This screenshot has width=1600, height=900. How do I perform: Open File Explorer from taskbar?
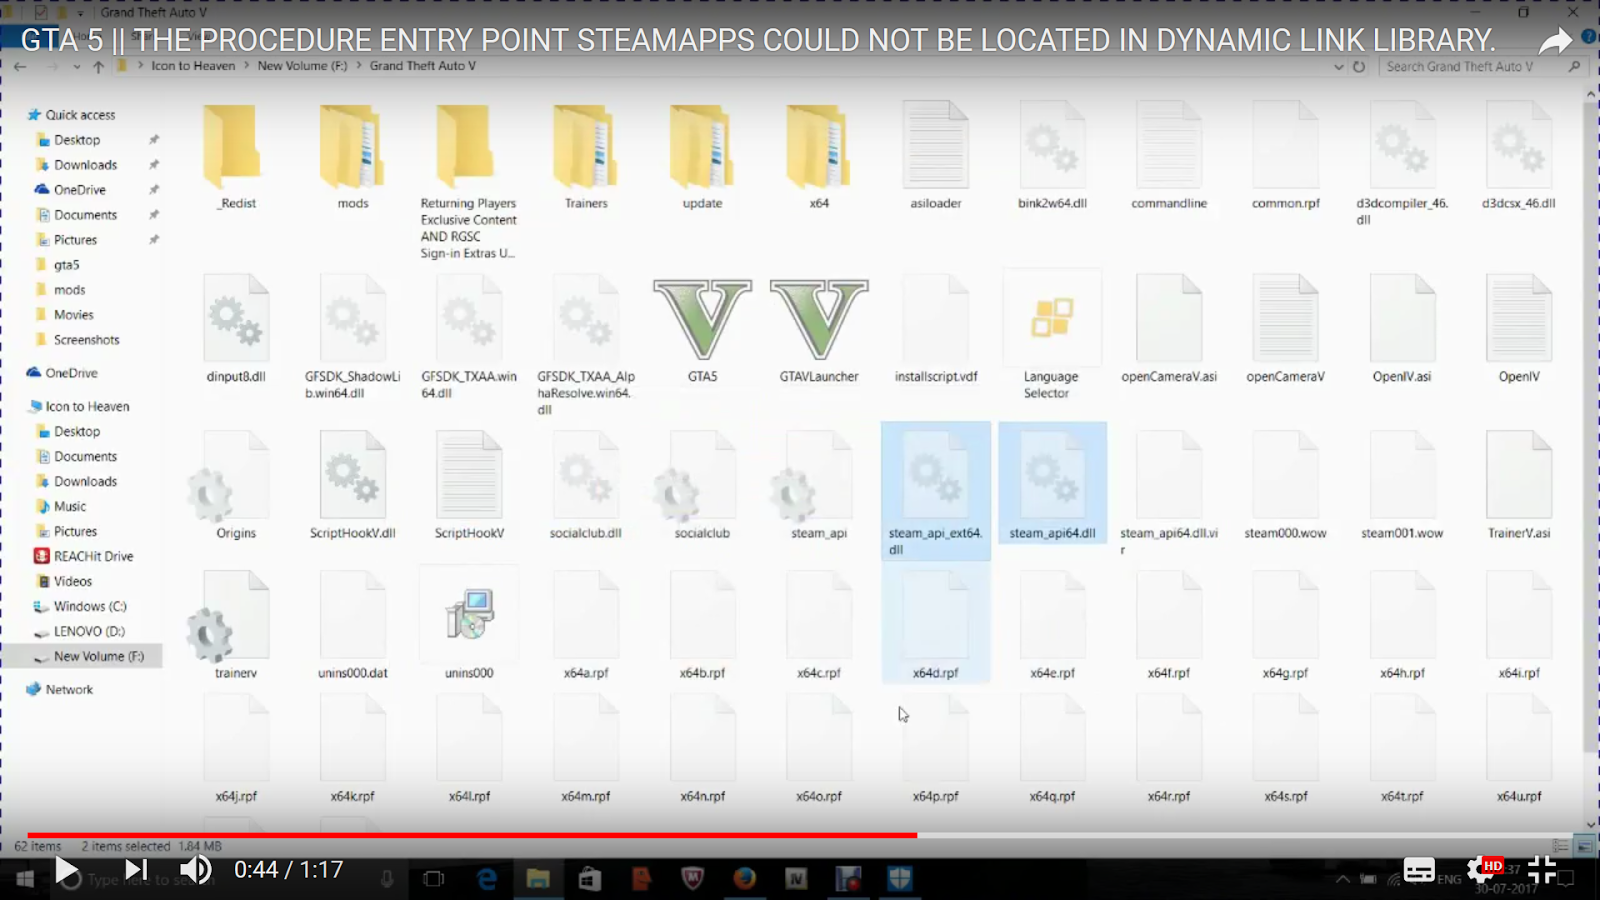(538, 879)
